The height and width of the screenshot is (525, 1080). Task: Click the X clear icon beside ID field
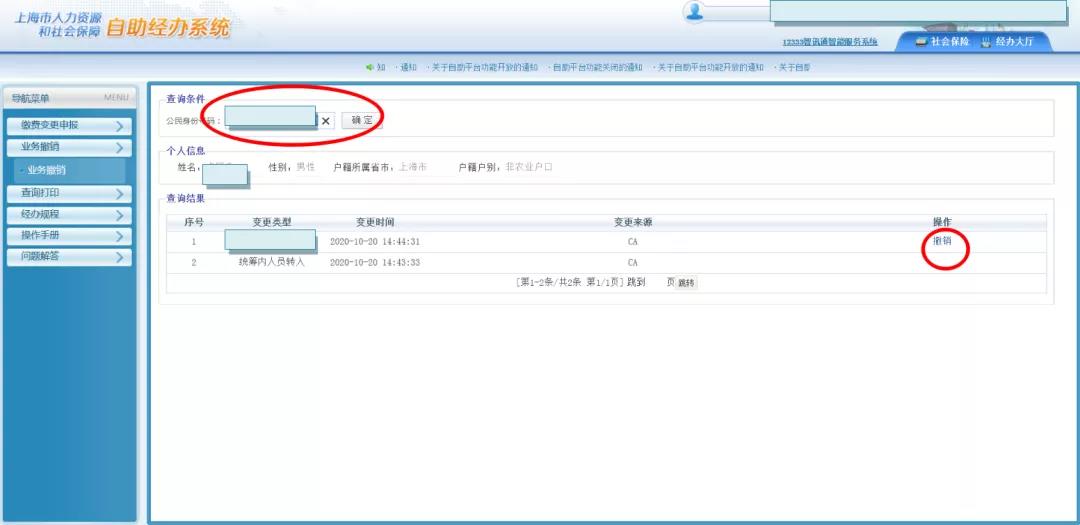coord(326,121)
